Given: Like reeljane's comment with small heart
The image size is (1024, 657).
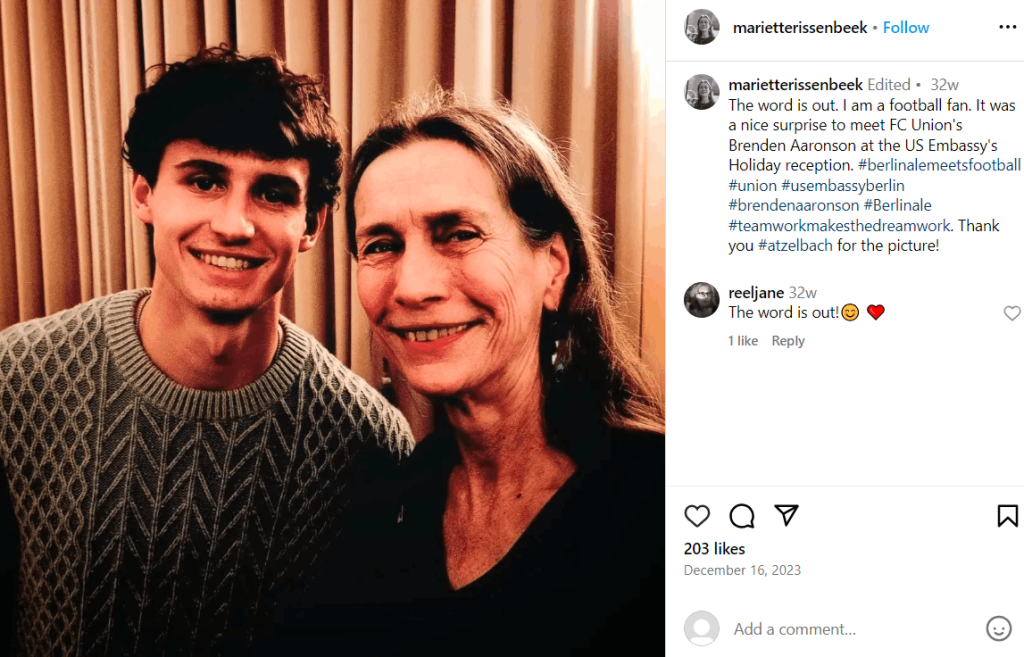Looking at the screenshot, I should [1012, 313].
